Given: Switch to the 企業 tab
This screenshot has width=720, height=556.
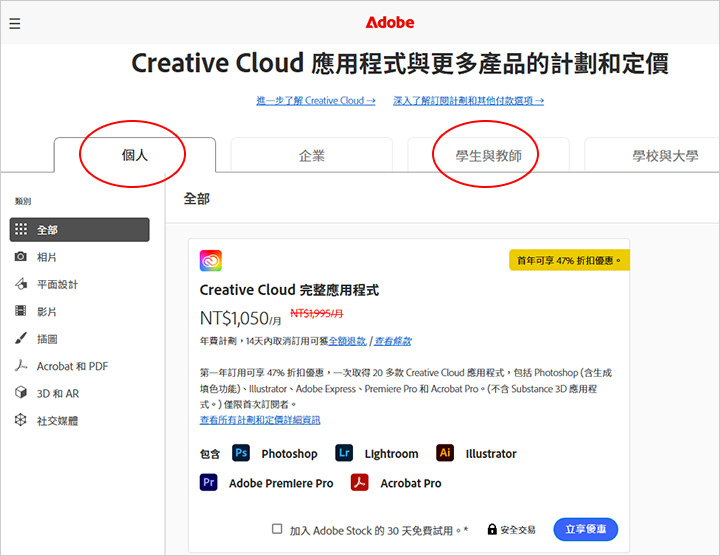Looking at the screenshot, I should [312, 155].
